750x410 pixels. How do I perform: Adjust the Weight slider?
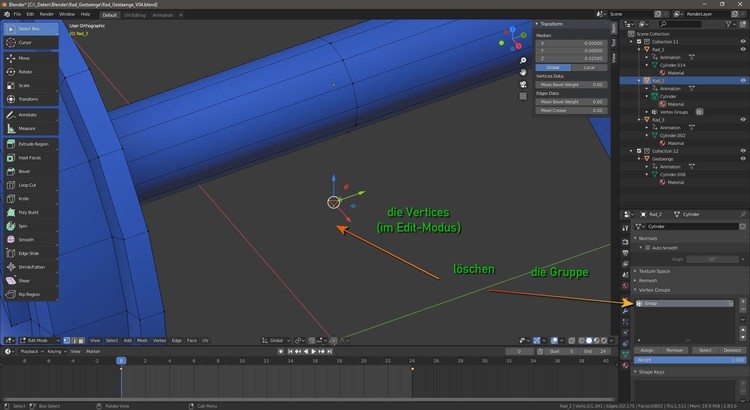tap(686, 359)
